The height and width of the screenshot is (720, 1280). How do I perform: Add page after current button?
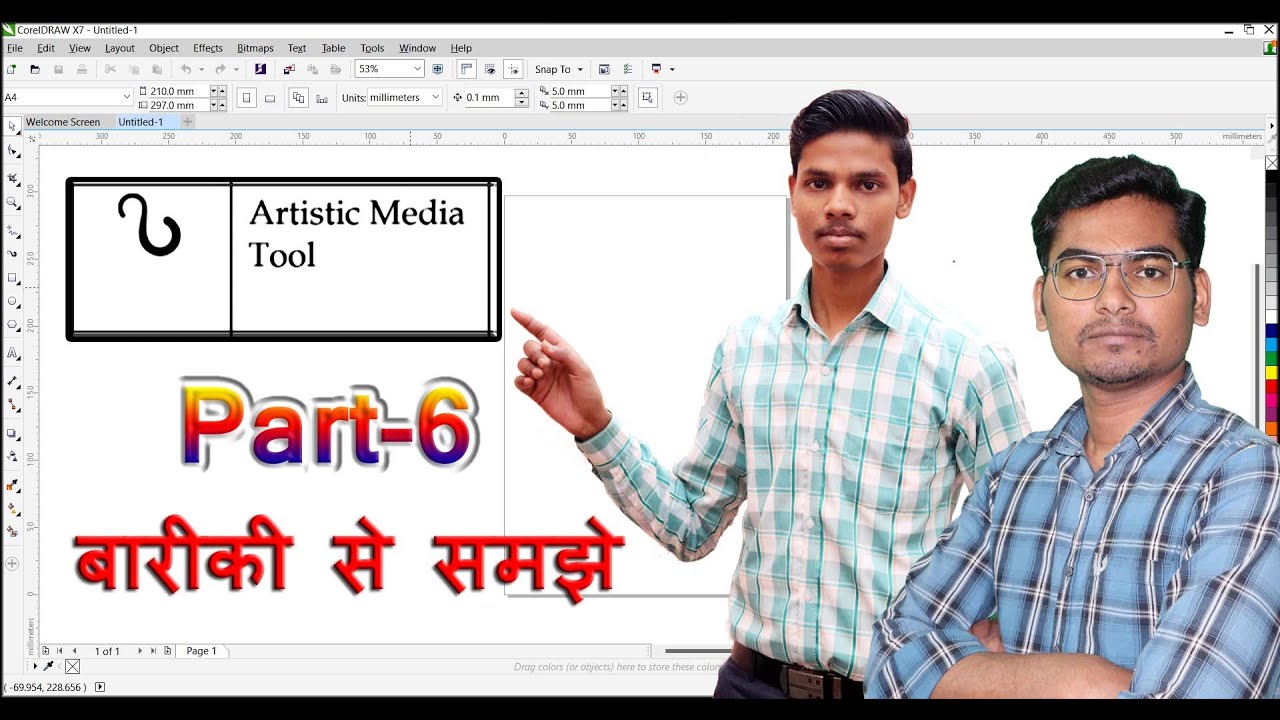(x=167, y=651)
